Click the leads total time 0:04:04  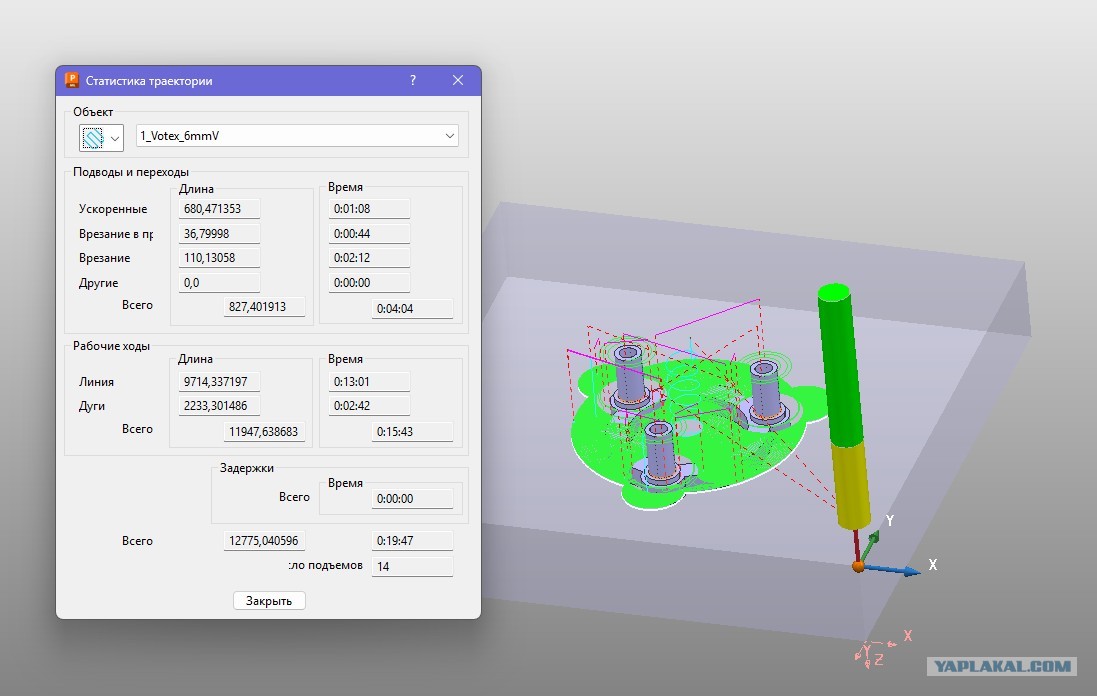412,308
